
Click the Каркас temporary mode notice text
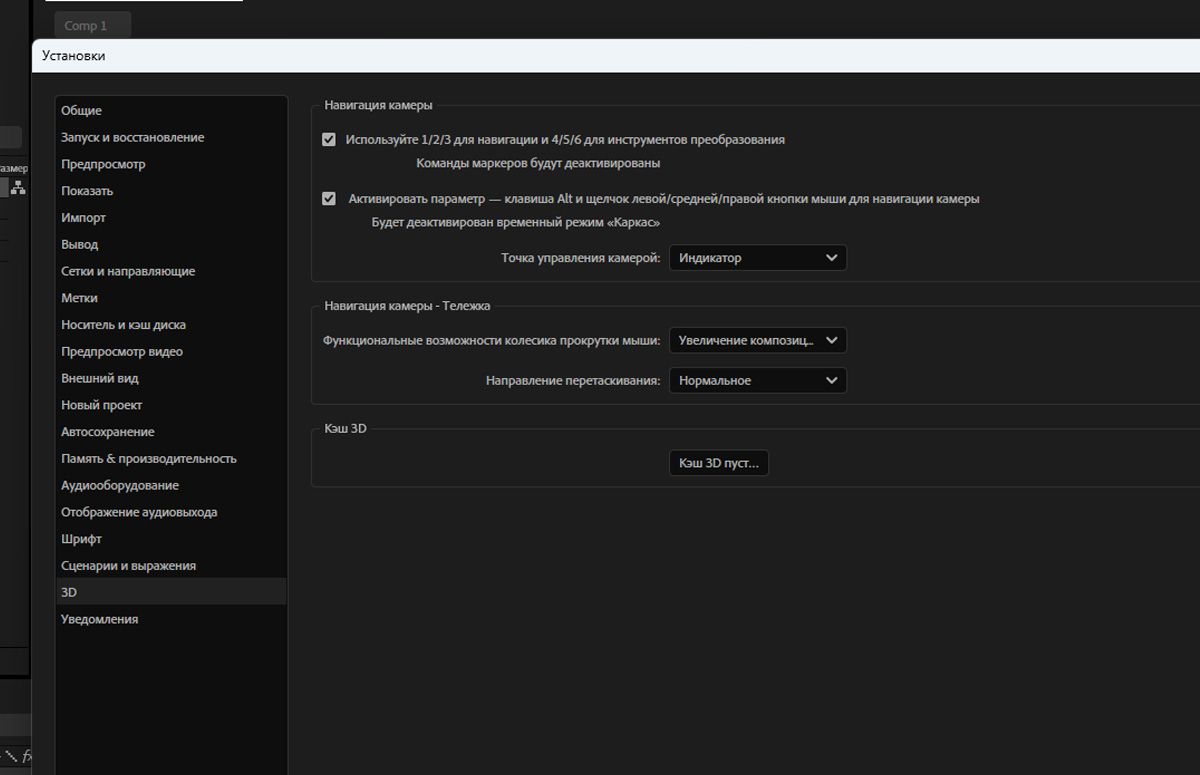[516, 222]
